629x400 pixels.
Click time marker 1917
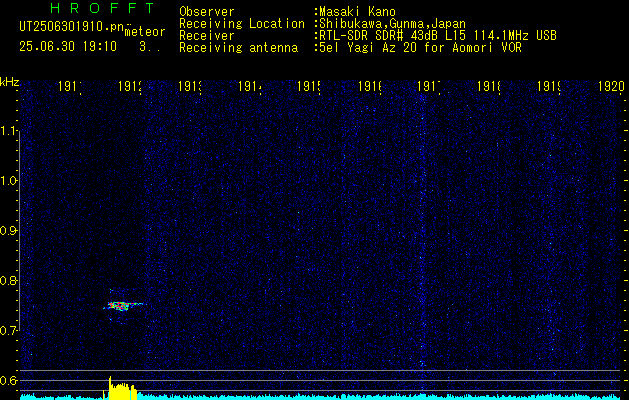pyautogui.click(x=429, y=87)
